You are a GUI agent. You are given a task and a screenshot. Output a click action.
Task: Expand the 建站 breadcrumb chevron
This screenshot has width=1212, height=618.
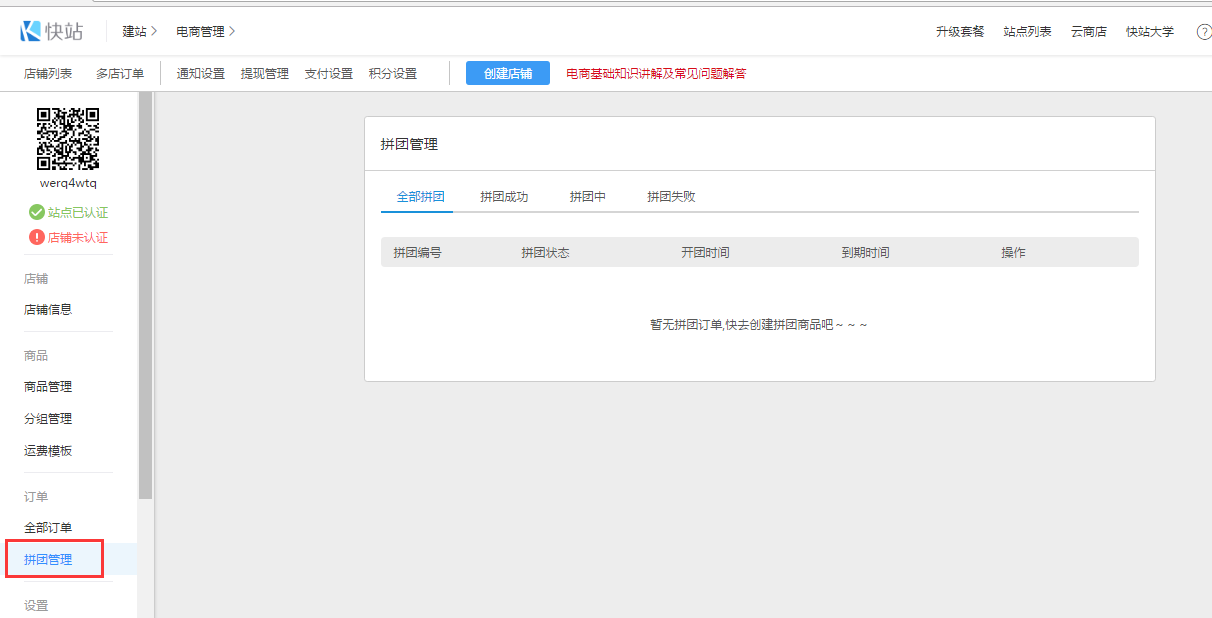154,32
